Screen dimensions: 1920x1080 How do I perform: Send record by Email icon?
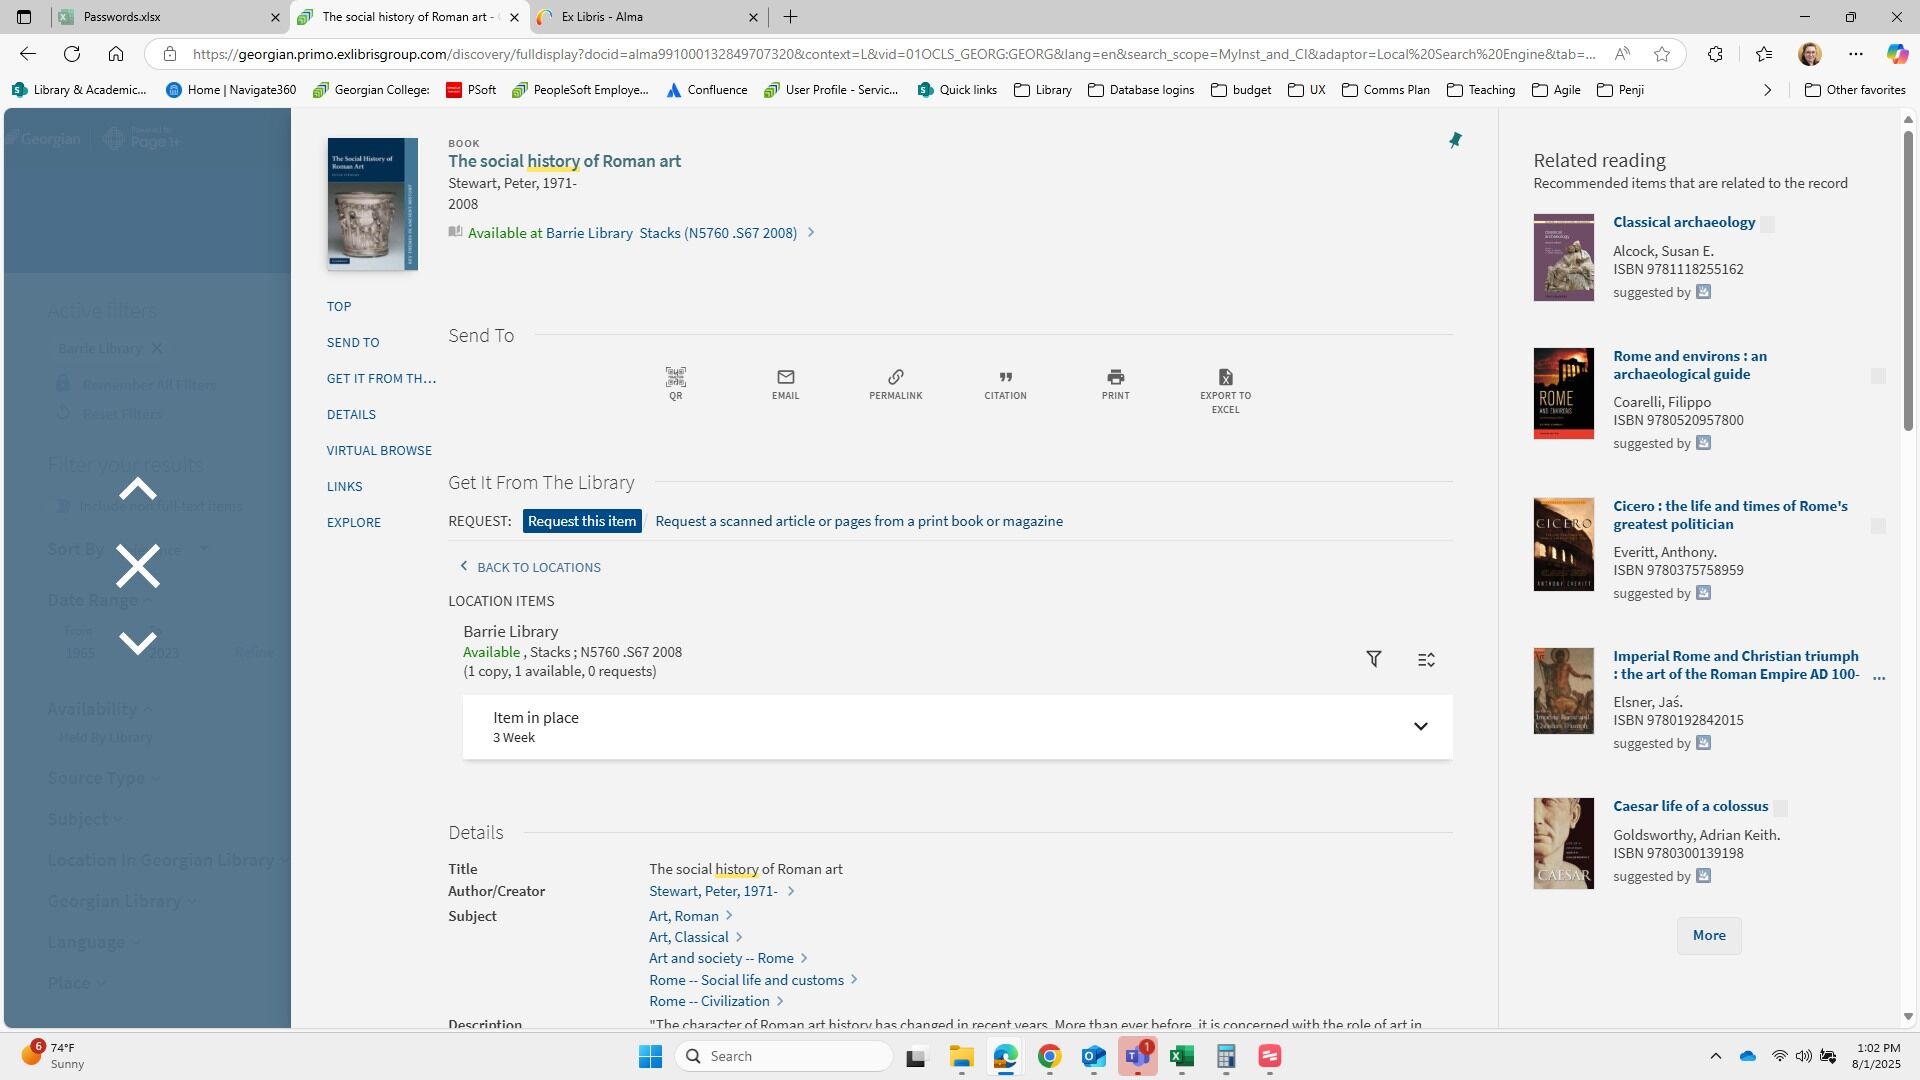pos(785,383)
